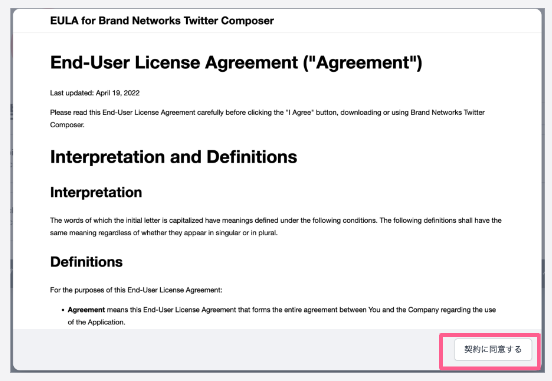Click the 契約に同意する agree button
552x381 pixels.
point(493,350)
